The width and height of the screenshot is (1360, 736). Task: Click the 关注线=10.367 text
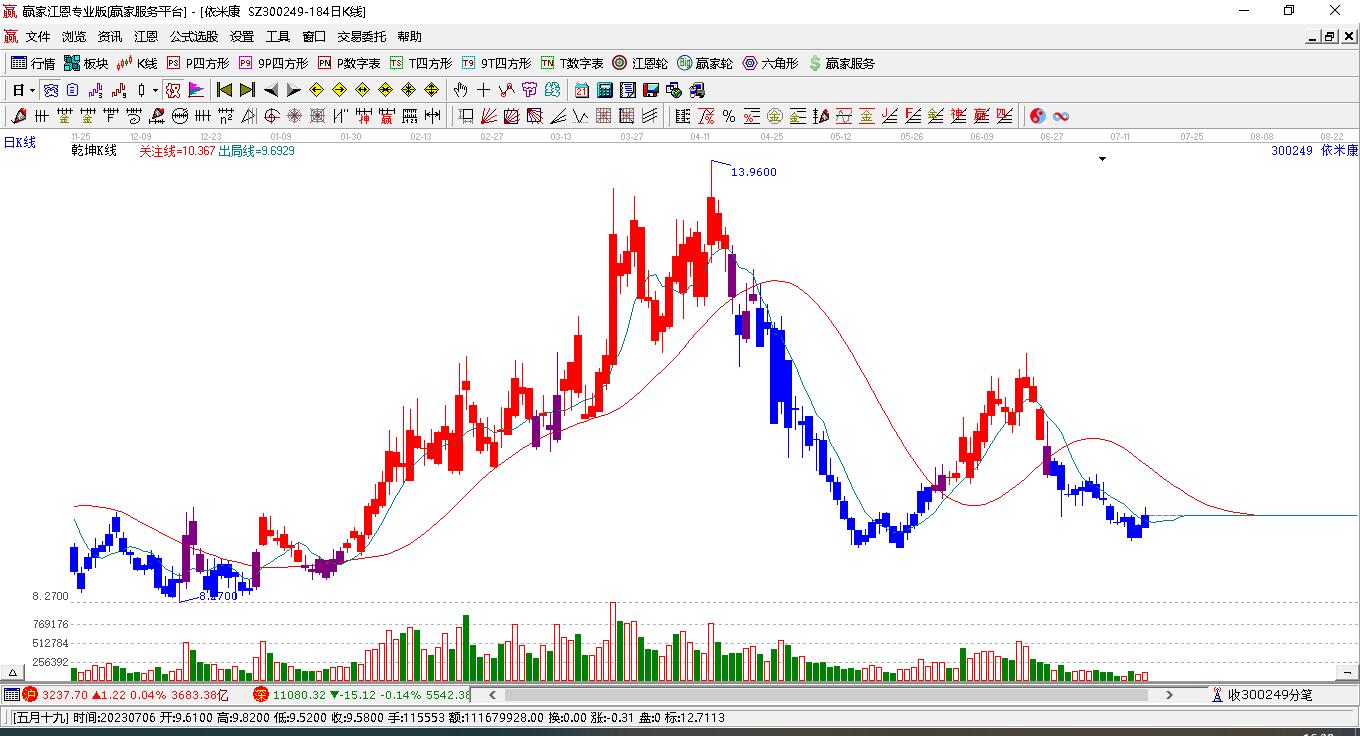[177, 151]
